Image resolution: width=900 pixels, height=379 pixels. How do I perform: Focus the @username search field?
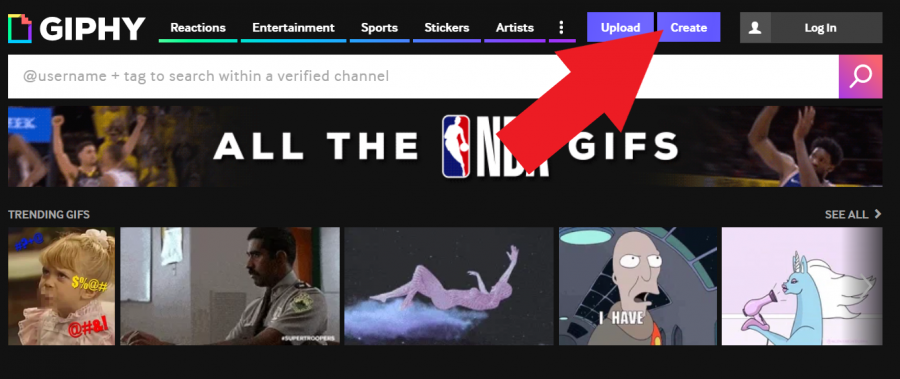(424, 76)
